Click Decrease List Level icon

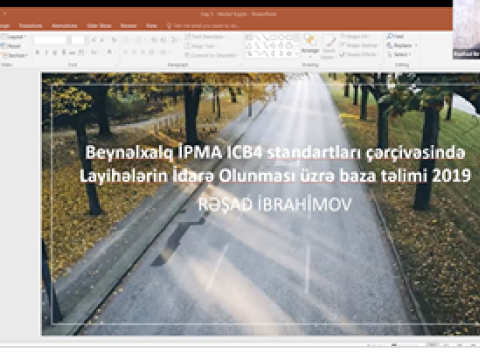coord(154,40)
